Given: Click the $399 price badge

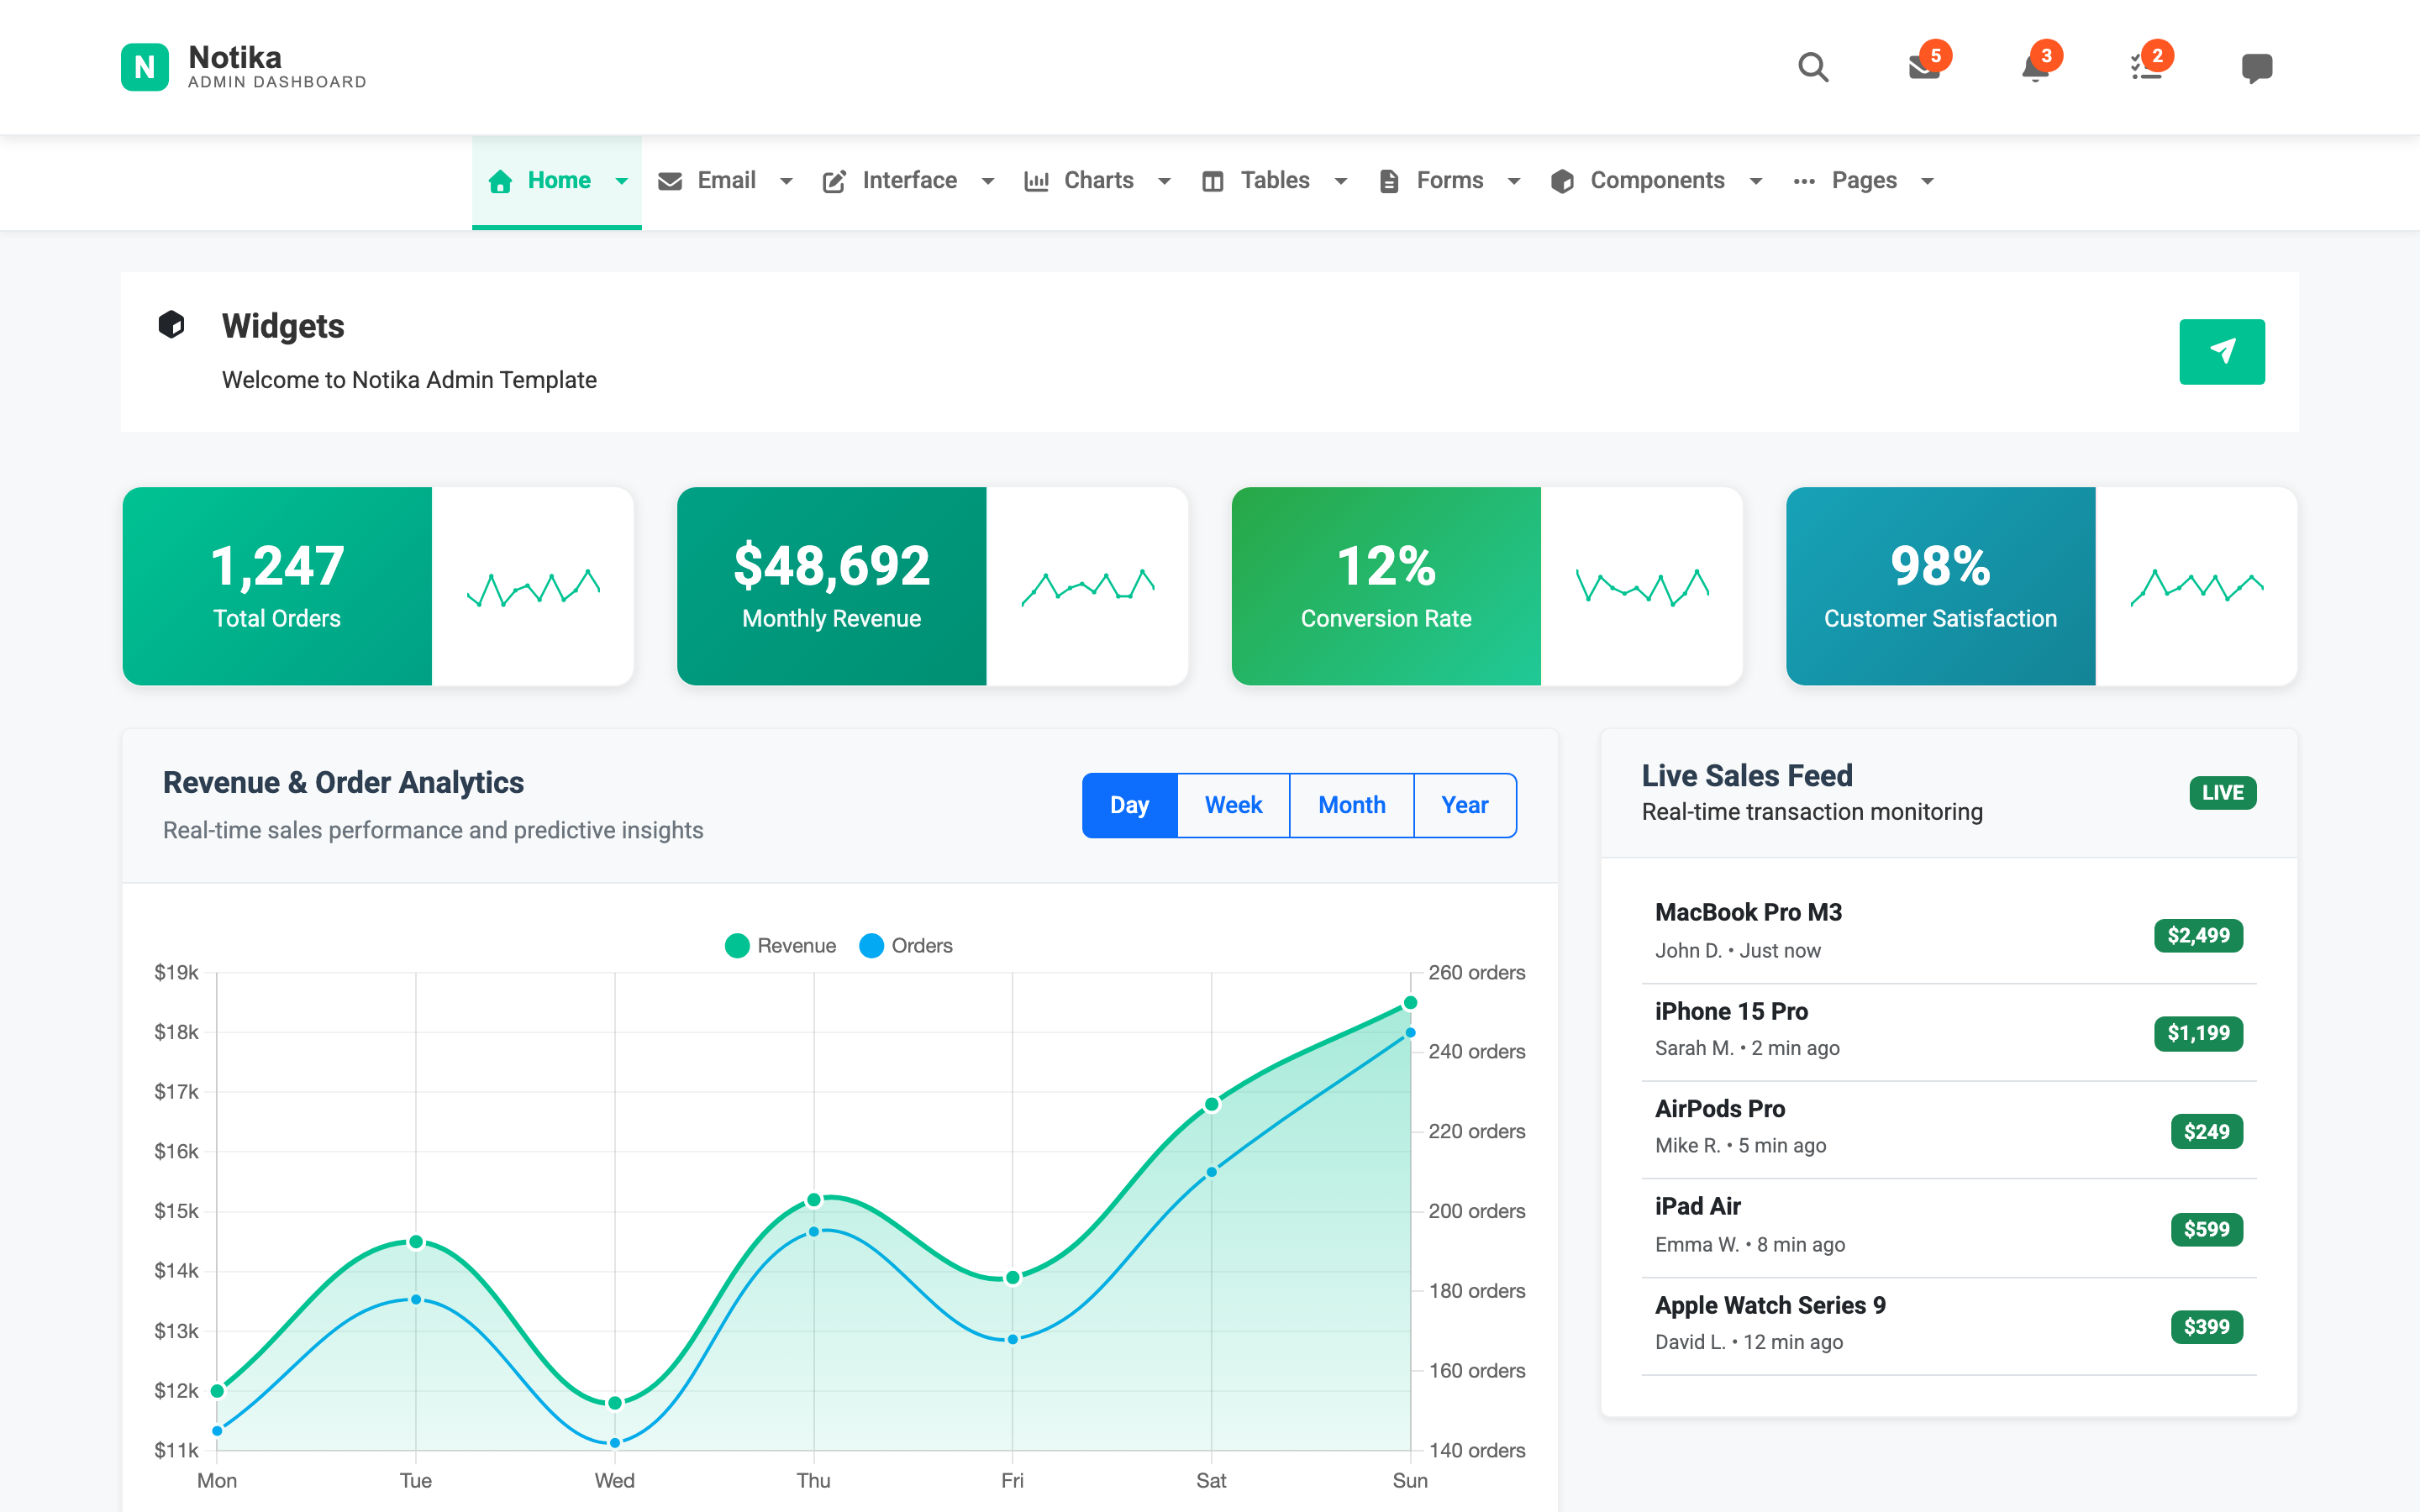Looking at the screenshot, I should (x=2206, y=1327).
